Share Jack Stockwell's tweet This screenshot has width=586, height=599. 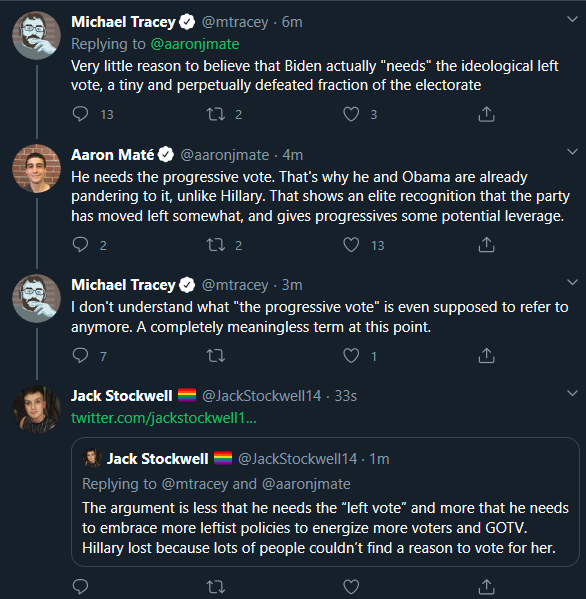[486, 586]
